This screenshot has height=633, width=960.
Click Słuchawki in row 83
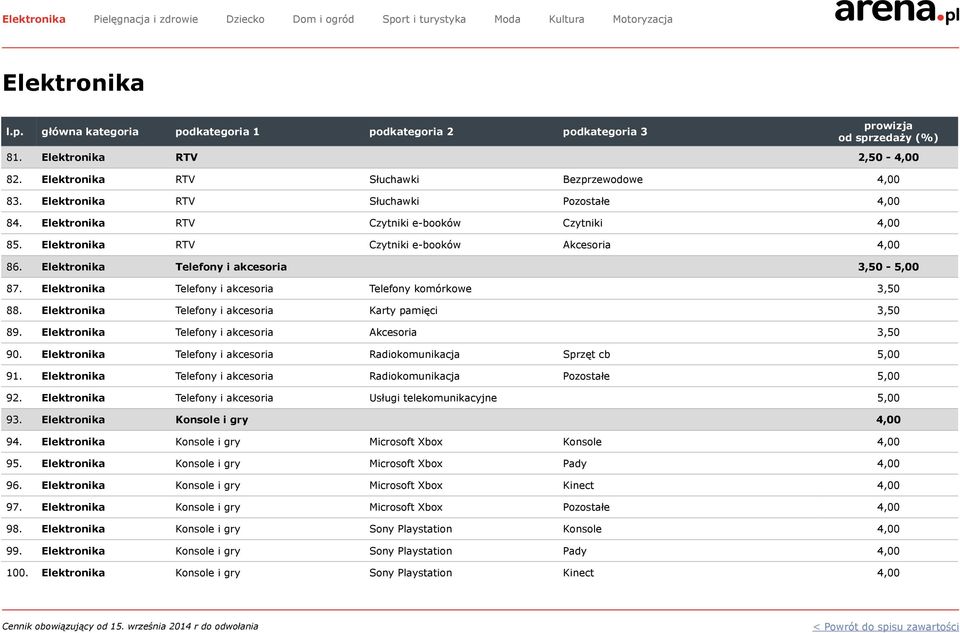click(x=394, y=201)
